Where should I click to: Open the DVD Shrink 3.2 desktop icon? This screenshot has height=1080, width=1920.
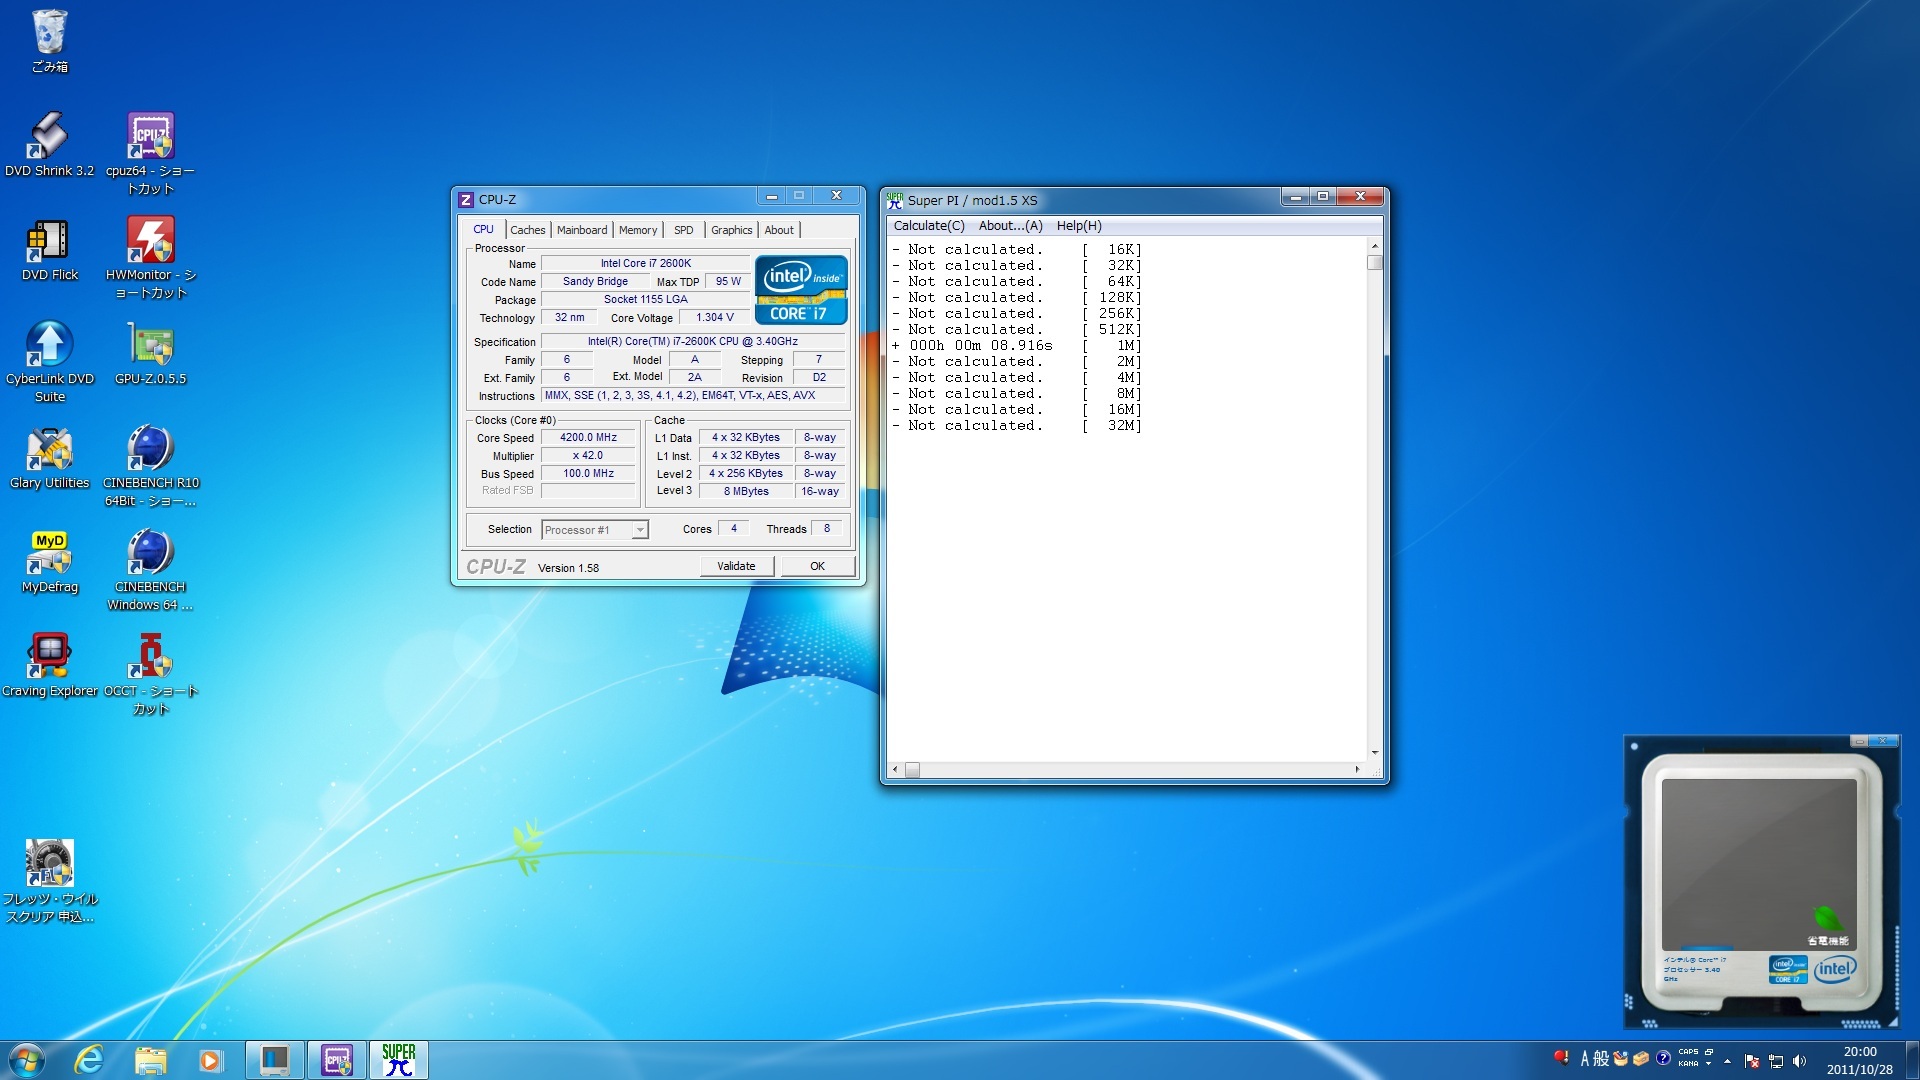(x=49, y=136)
